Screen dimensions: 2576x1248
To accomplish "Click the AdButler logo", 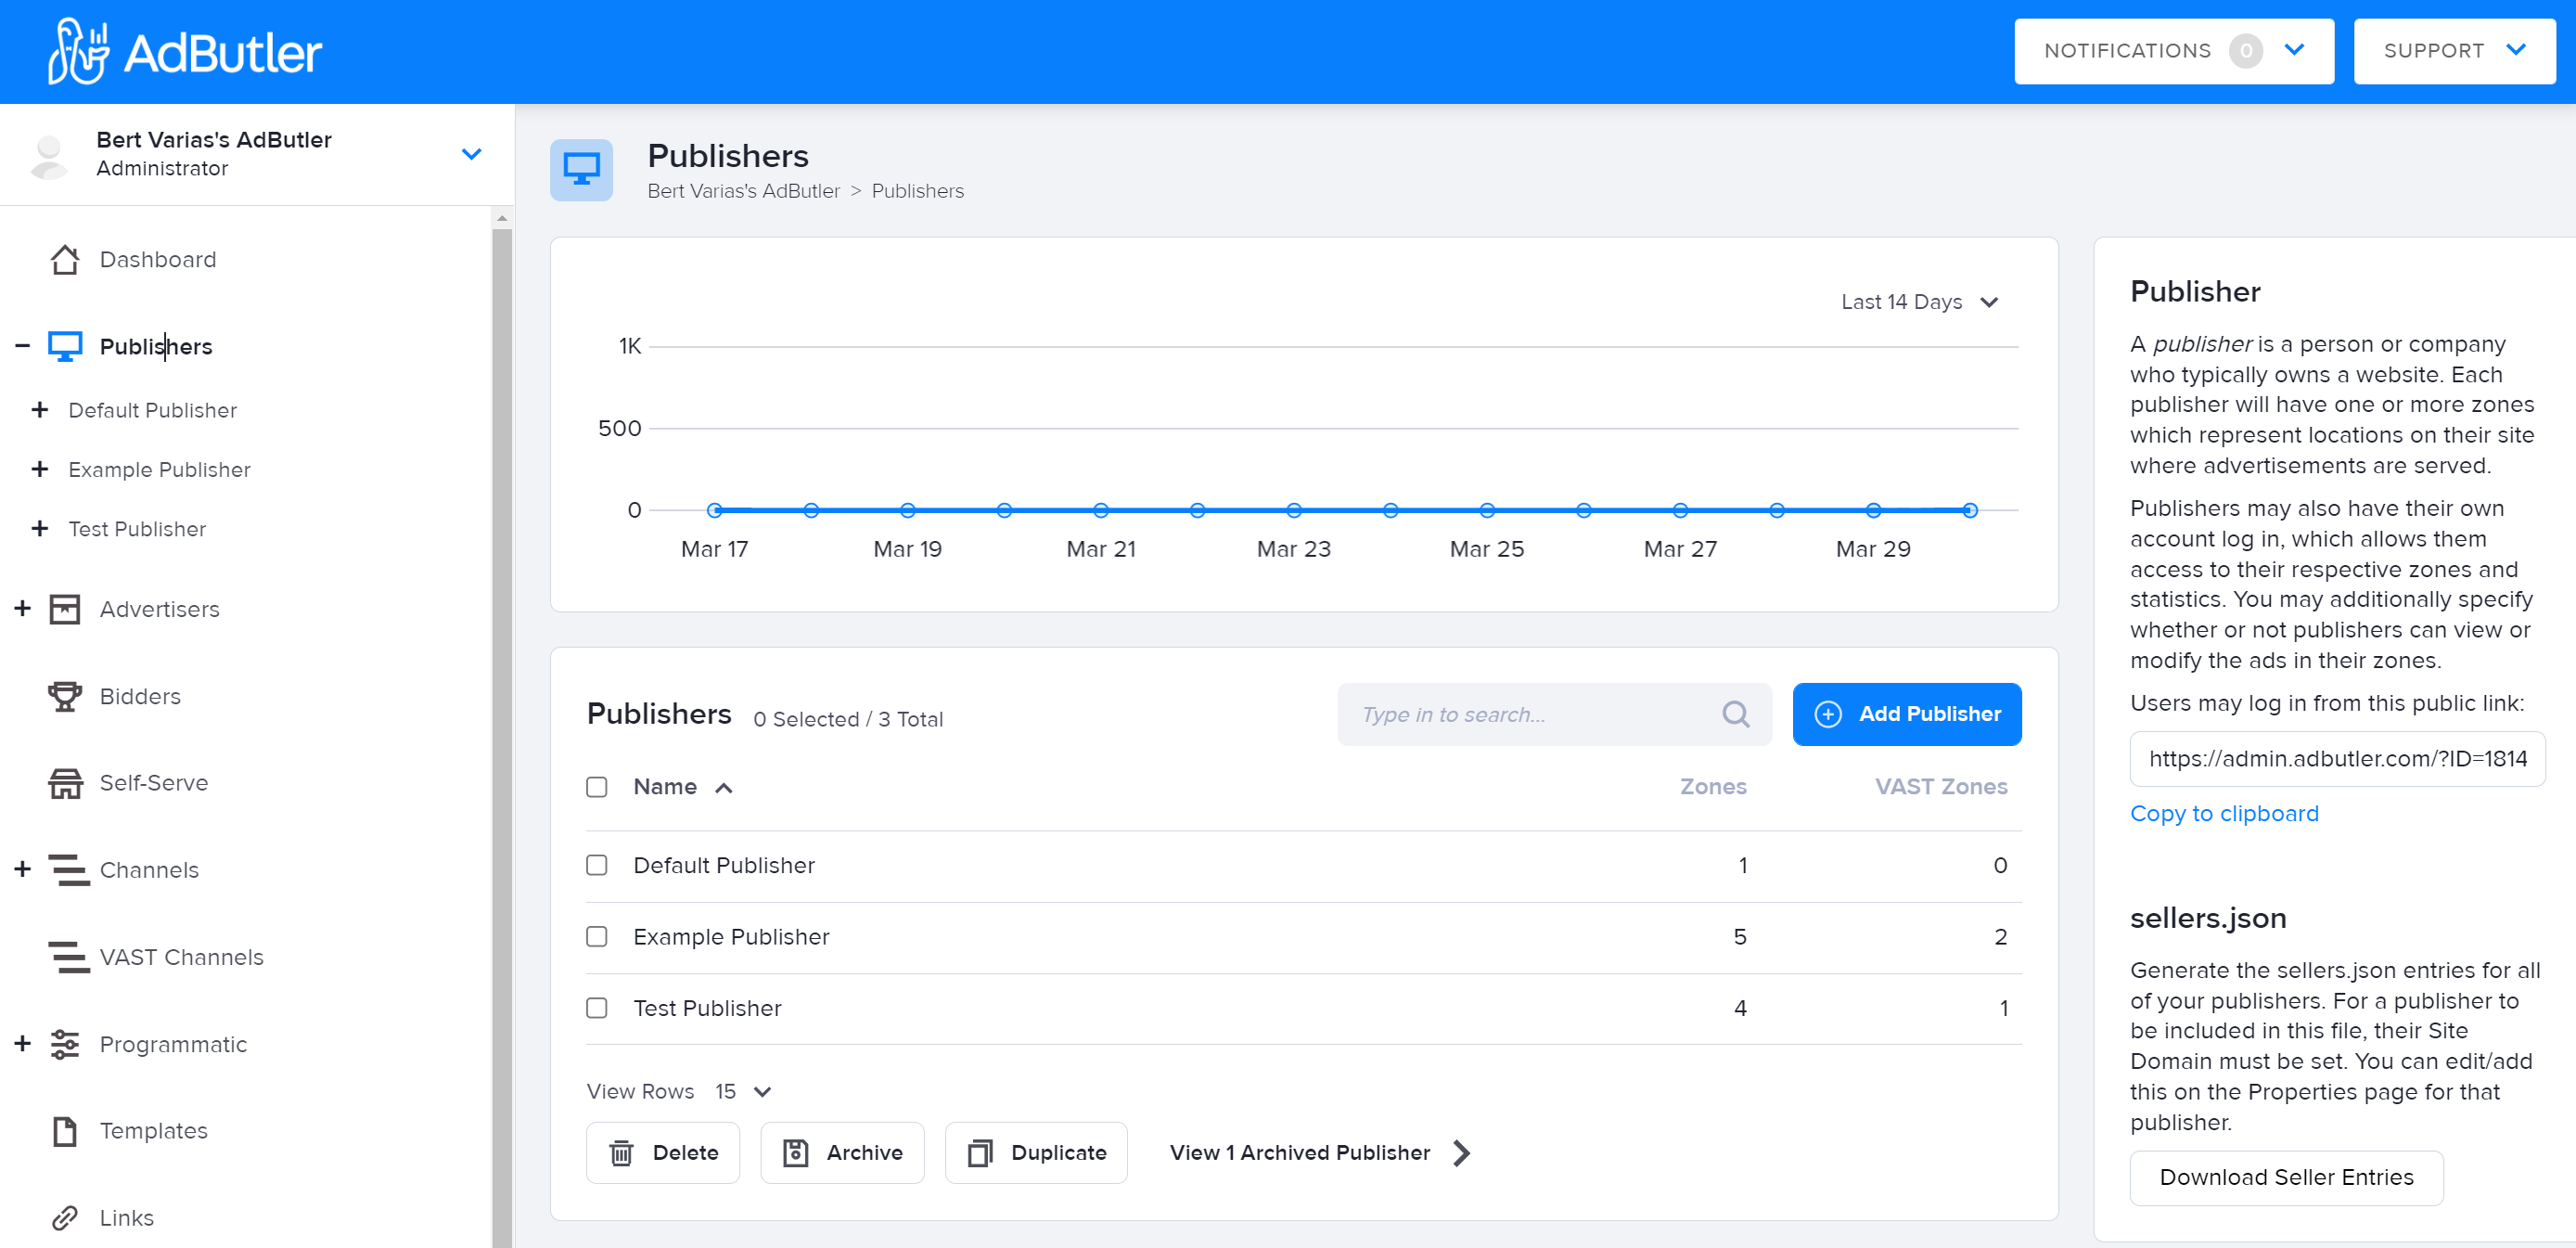I will [x=185, y=52].
